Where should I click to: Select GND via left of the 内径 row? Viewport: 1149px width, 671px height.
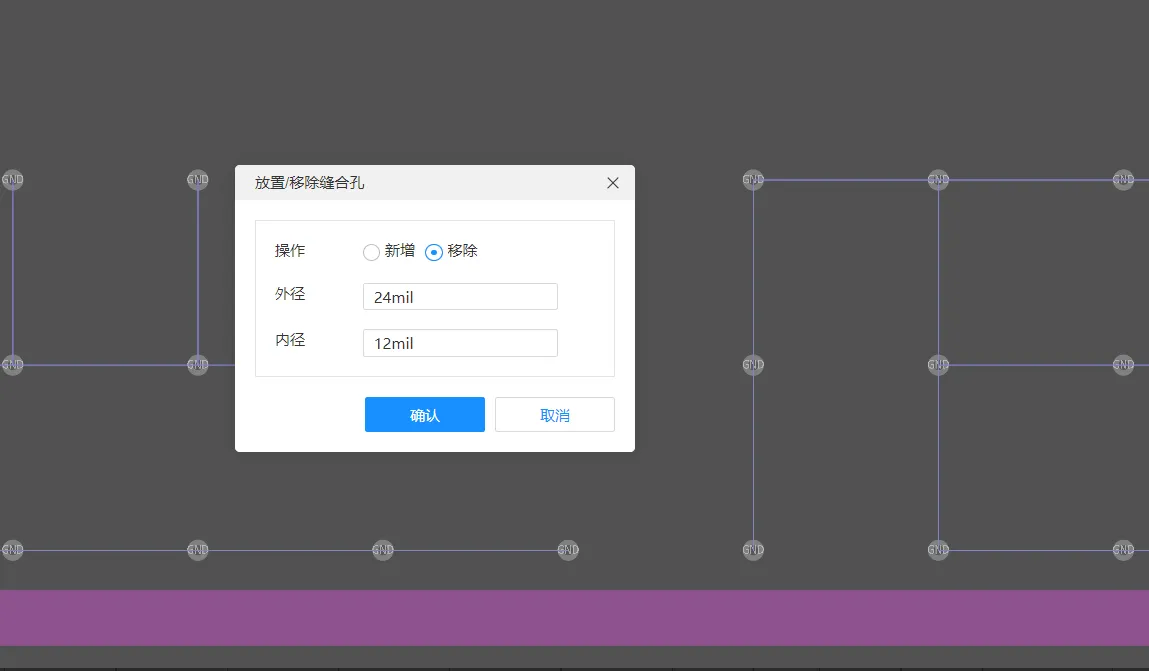click(x=198, y=365)
